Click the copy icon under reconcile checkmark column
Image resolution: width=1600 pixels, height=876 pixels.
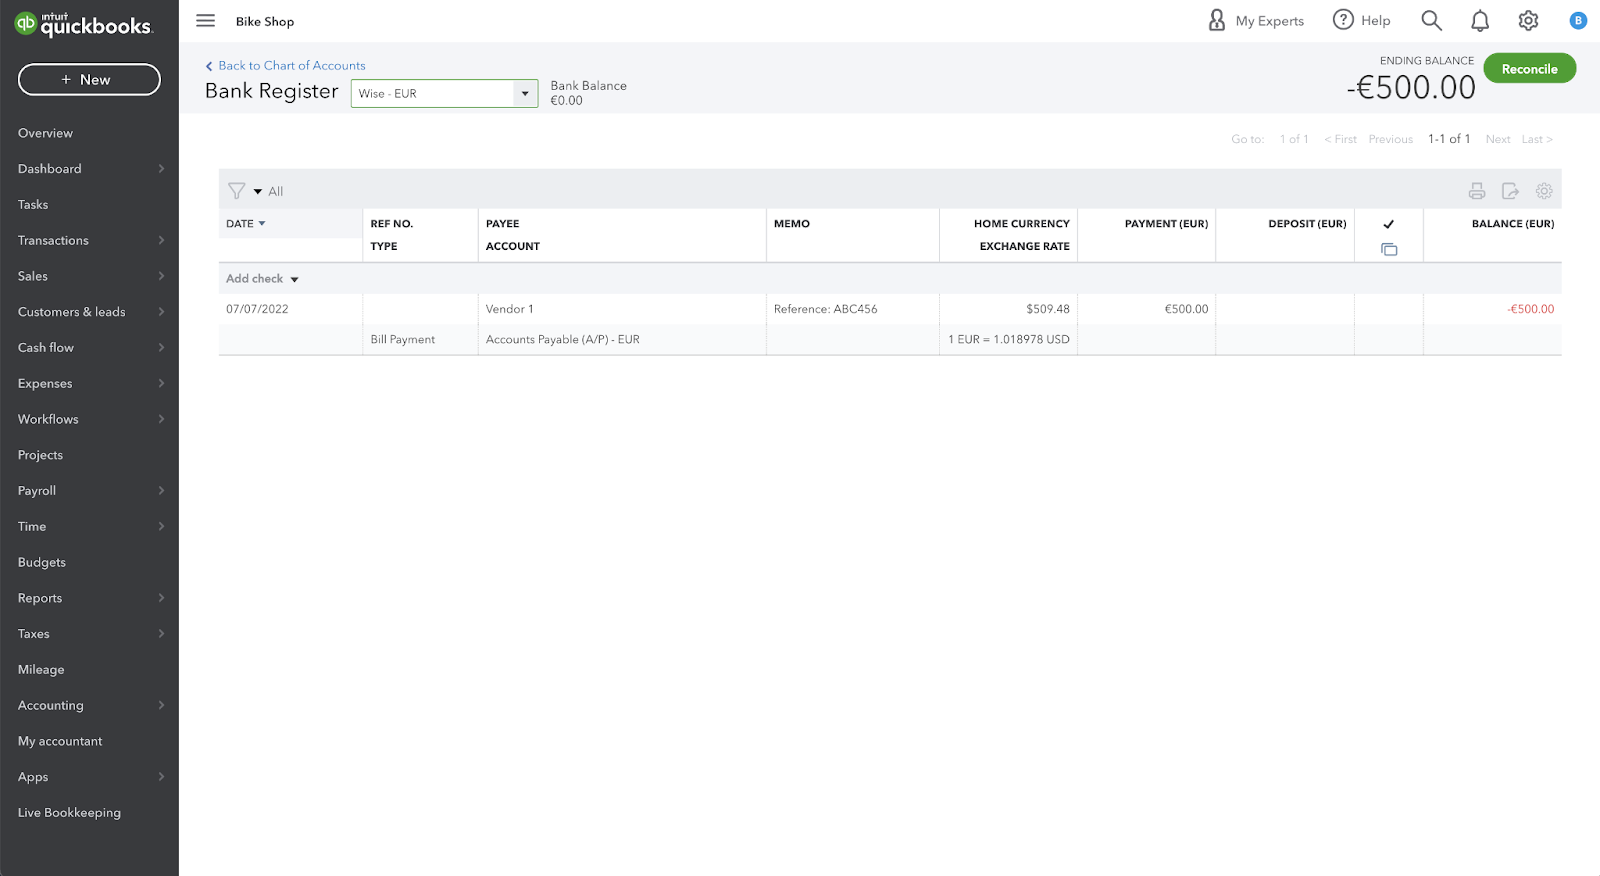pyautogui.click(x=1389, y=249)
